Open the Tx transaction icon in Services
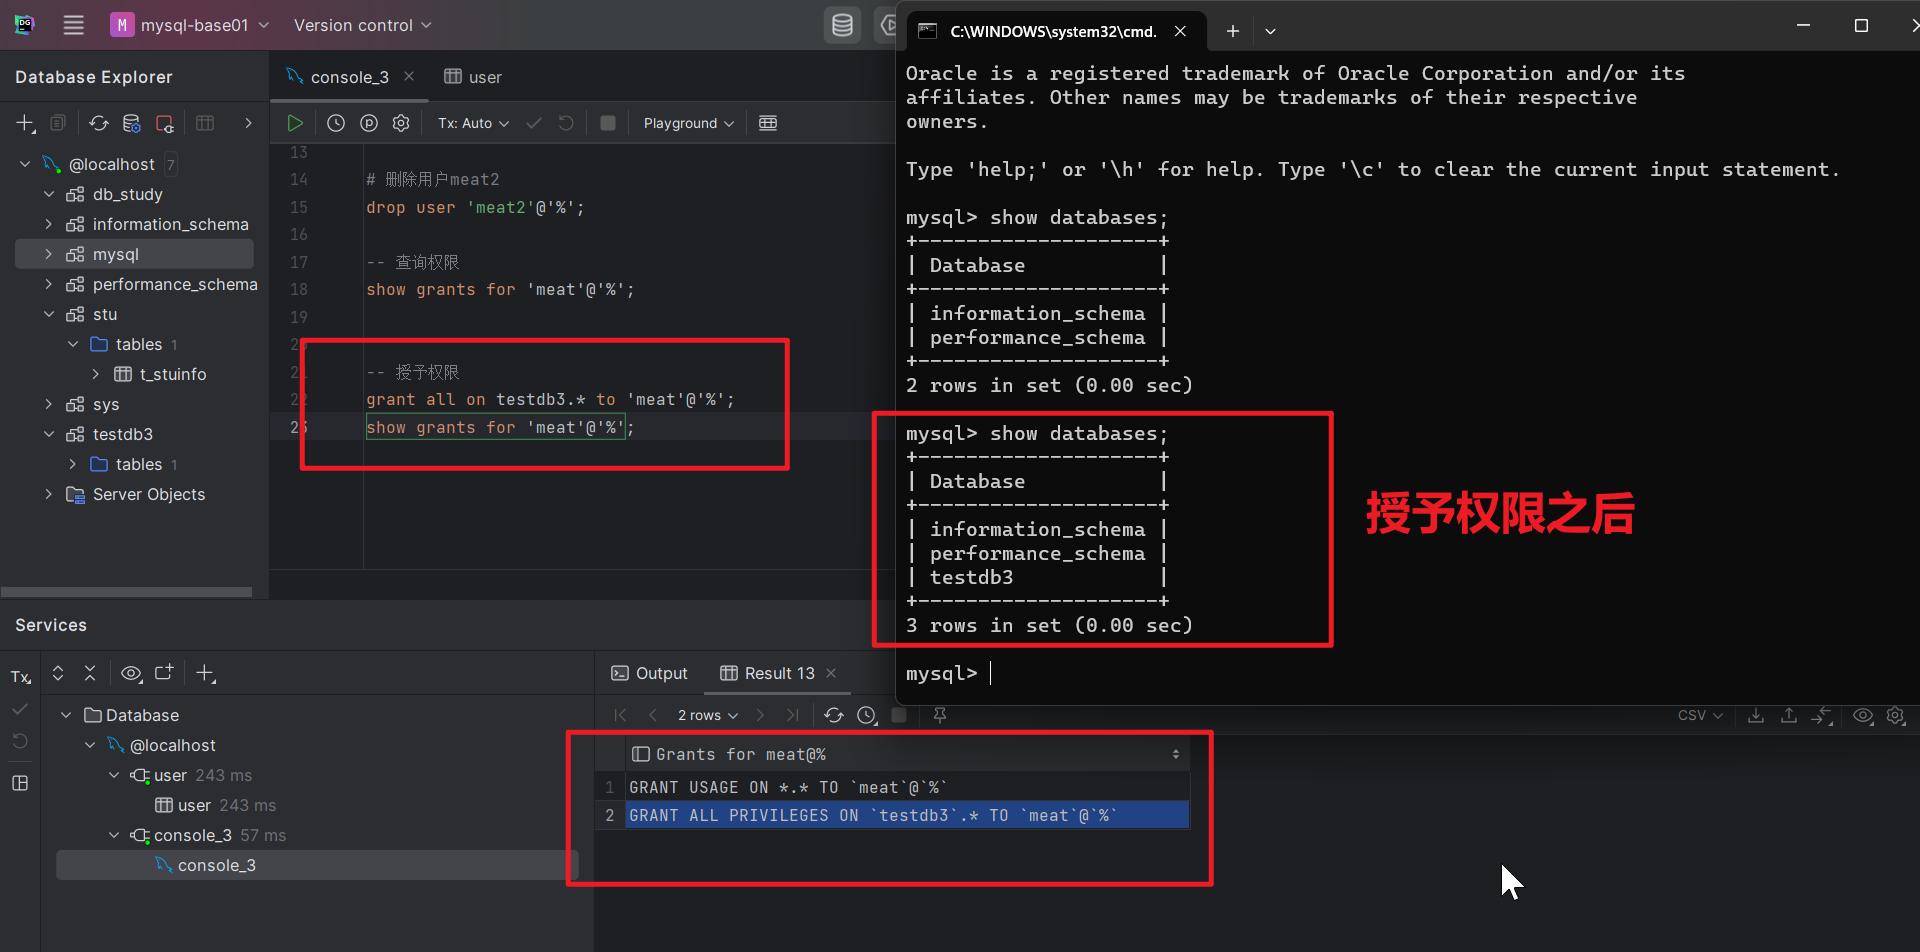This screenshot has width=1920, height=952. [20, 677]
